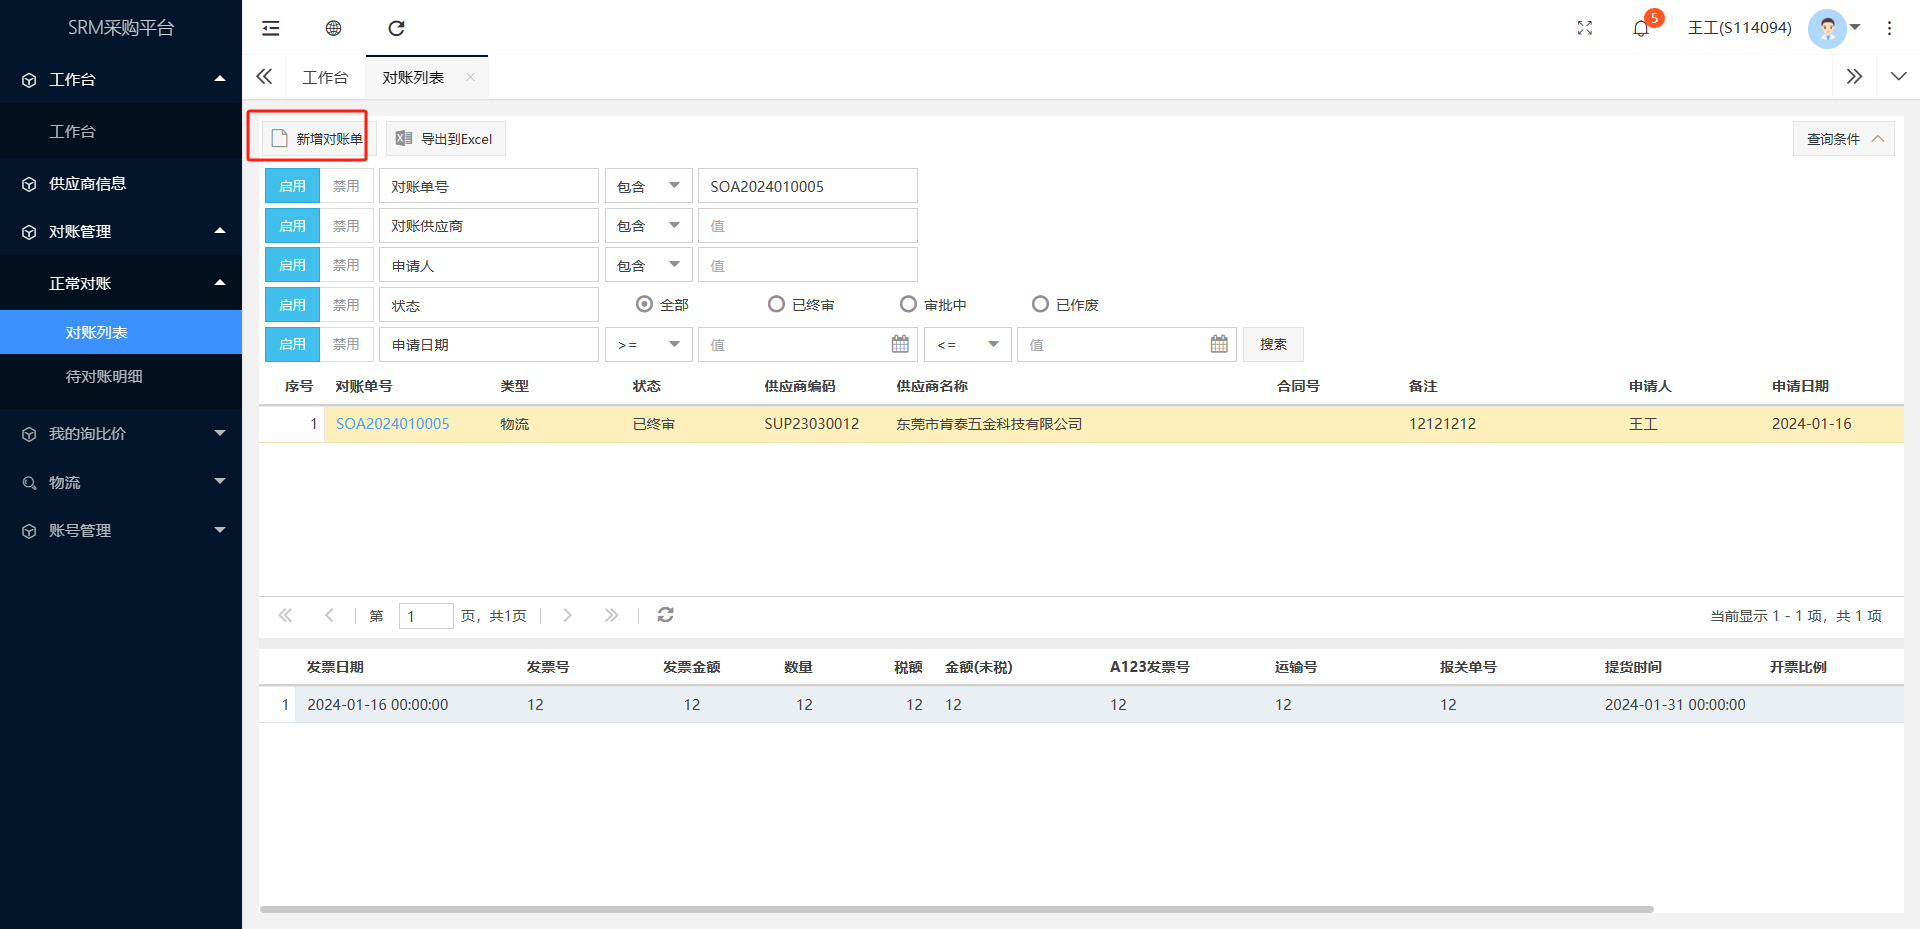Toggle fullscreen mode icon
The image size is (1920, 929).
coord(1585,28)
